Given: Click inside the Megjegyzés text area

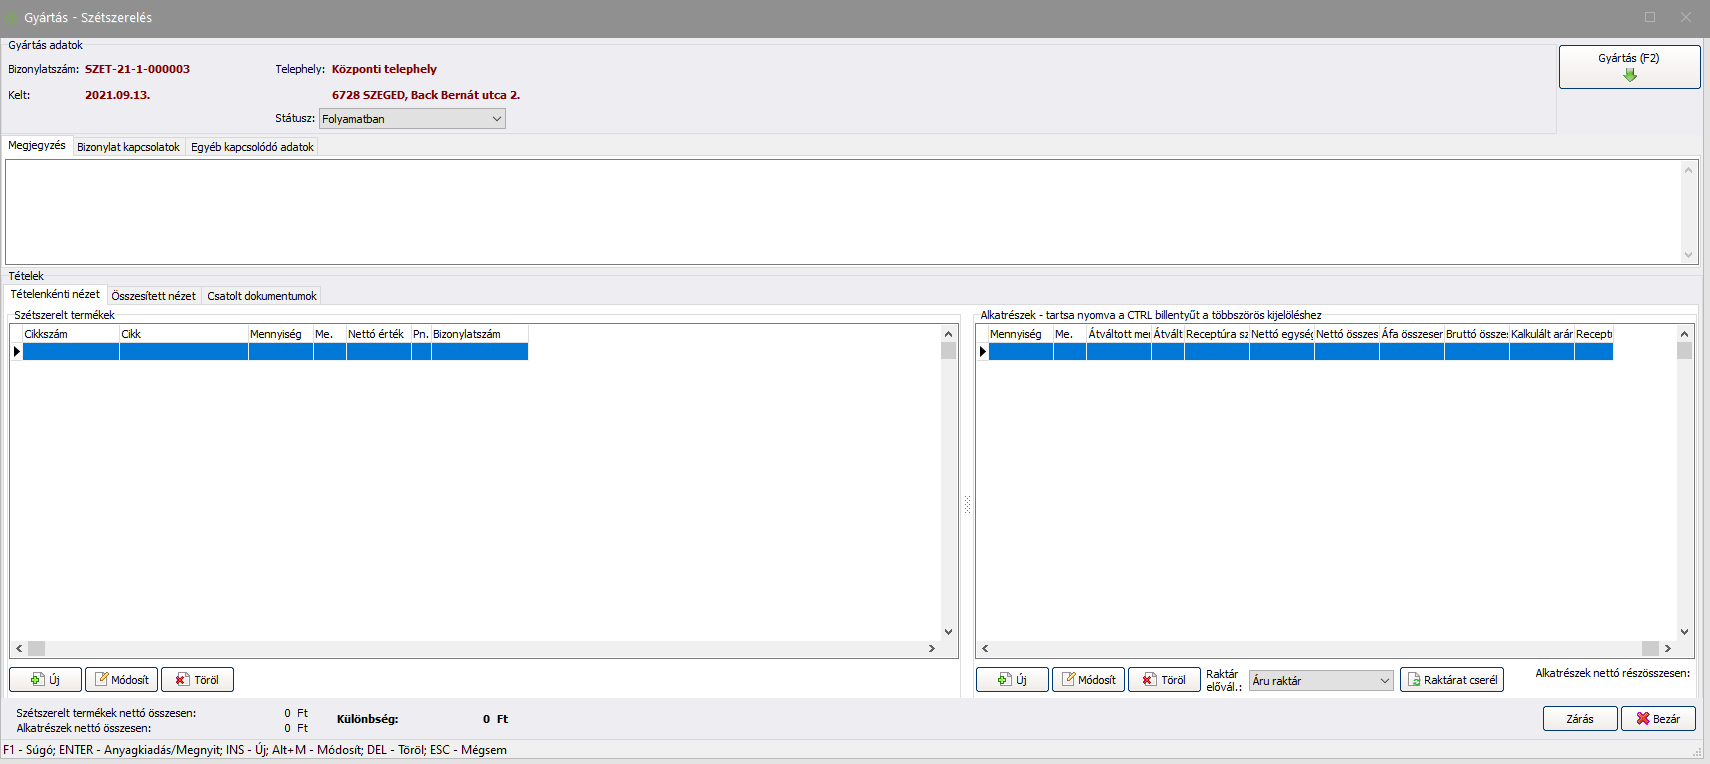Looking at the screenshot, I should [x=840, y=212].
